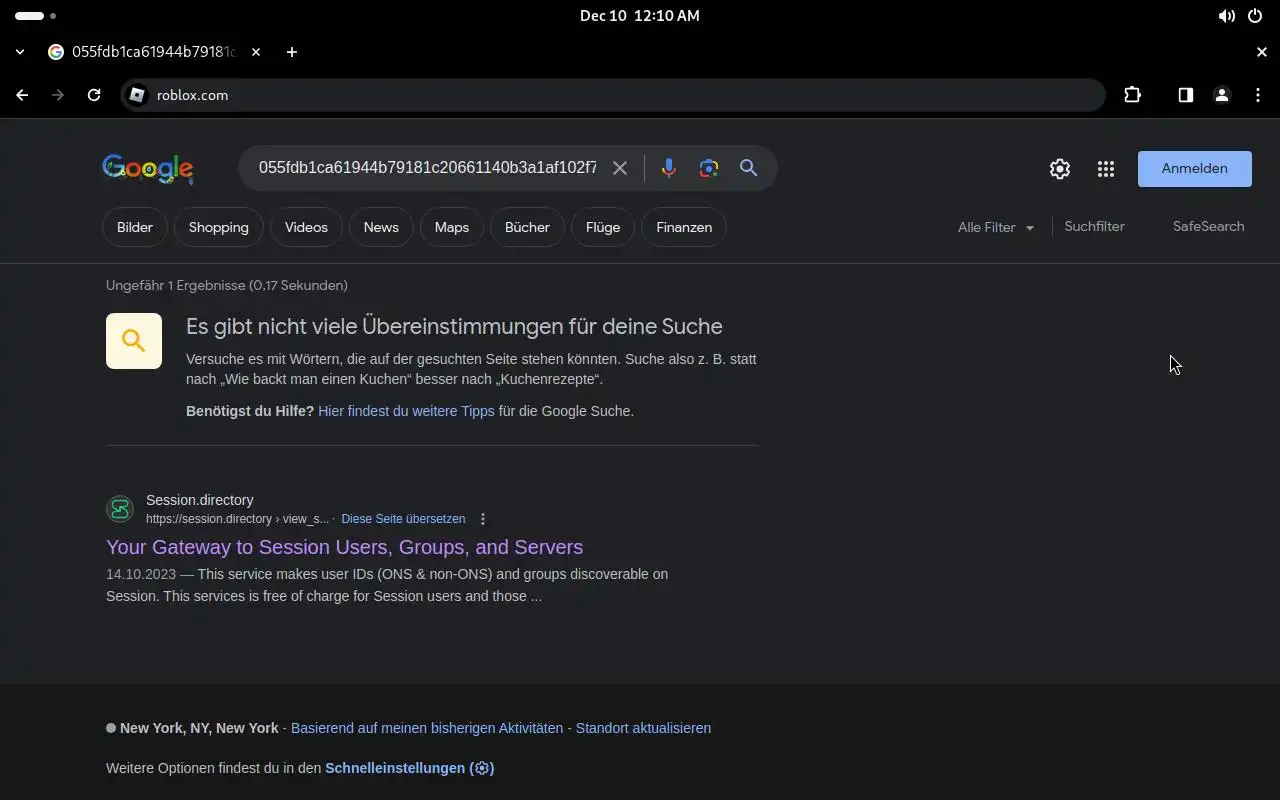Switch to the Flüge filter
The image size is (1280, 800).
point(603,227)
